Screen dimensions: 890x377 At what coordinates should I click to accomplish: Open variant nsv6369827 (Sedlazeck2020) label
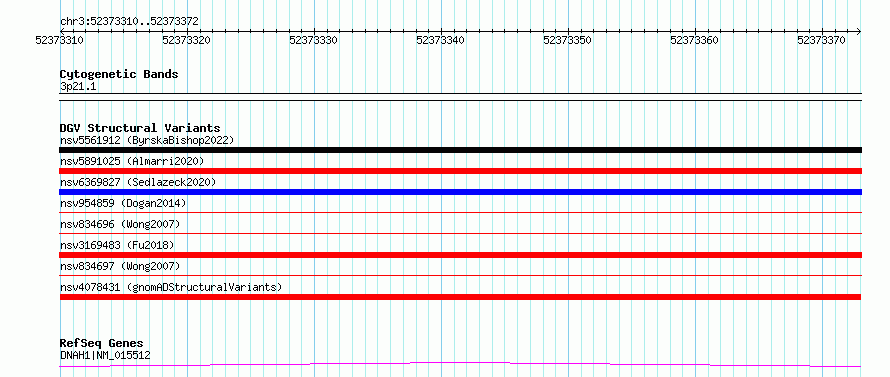tap(138, 182)
